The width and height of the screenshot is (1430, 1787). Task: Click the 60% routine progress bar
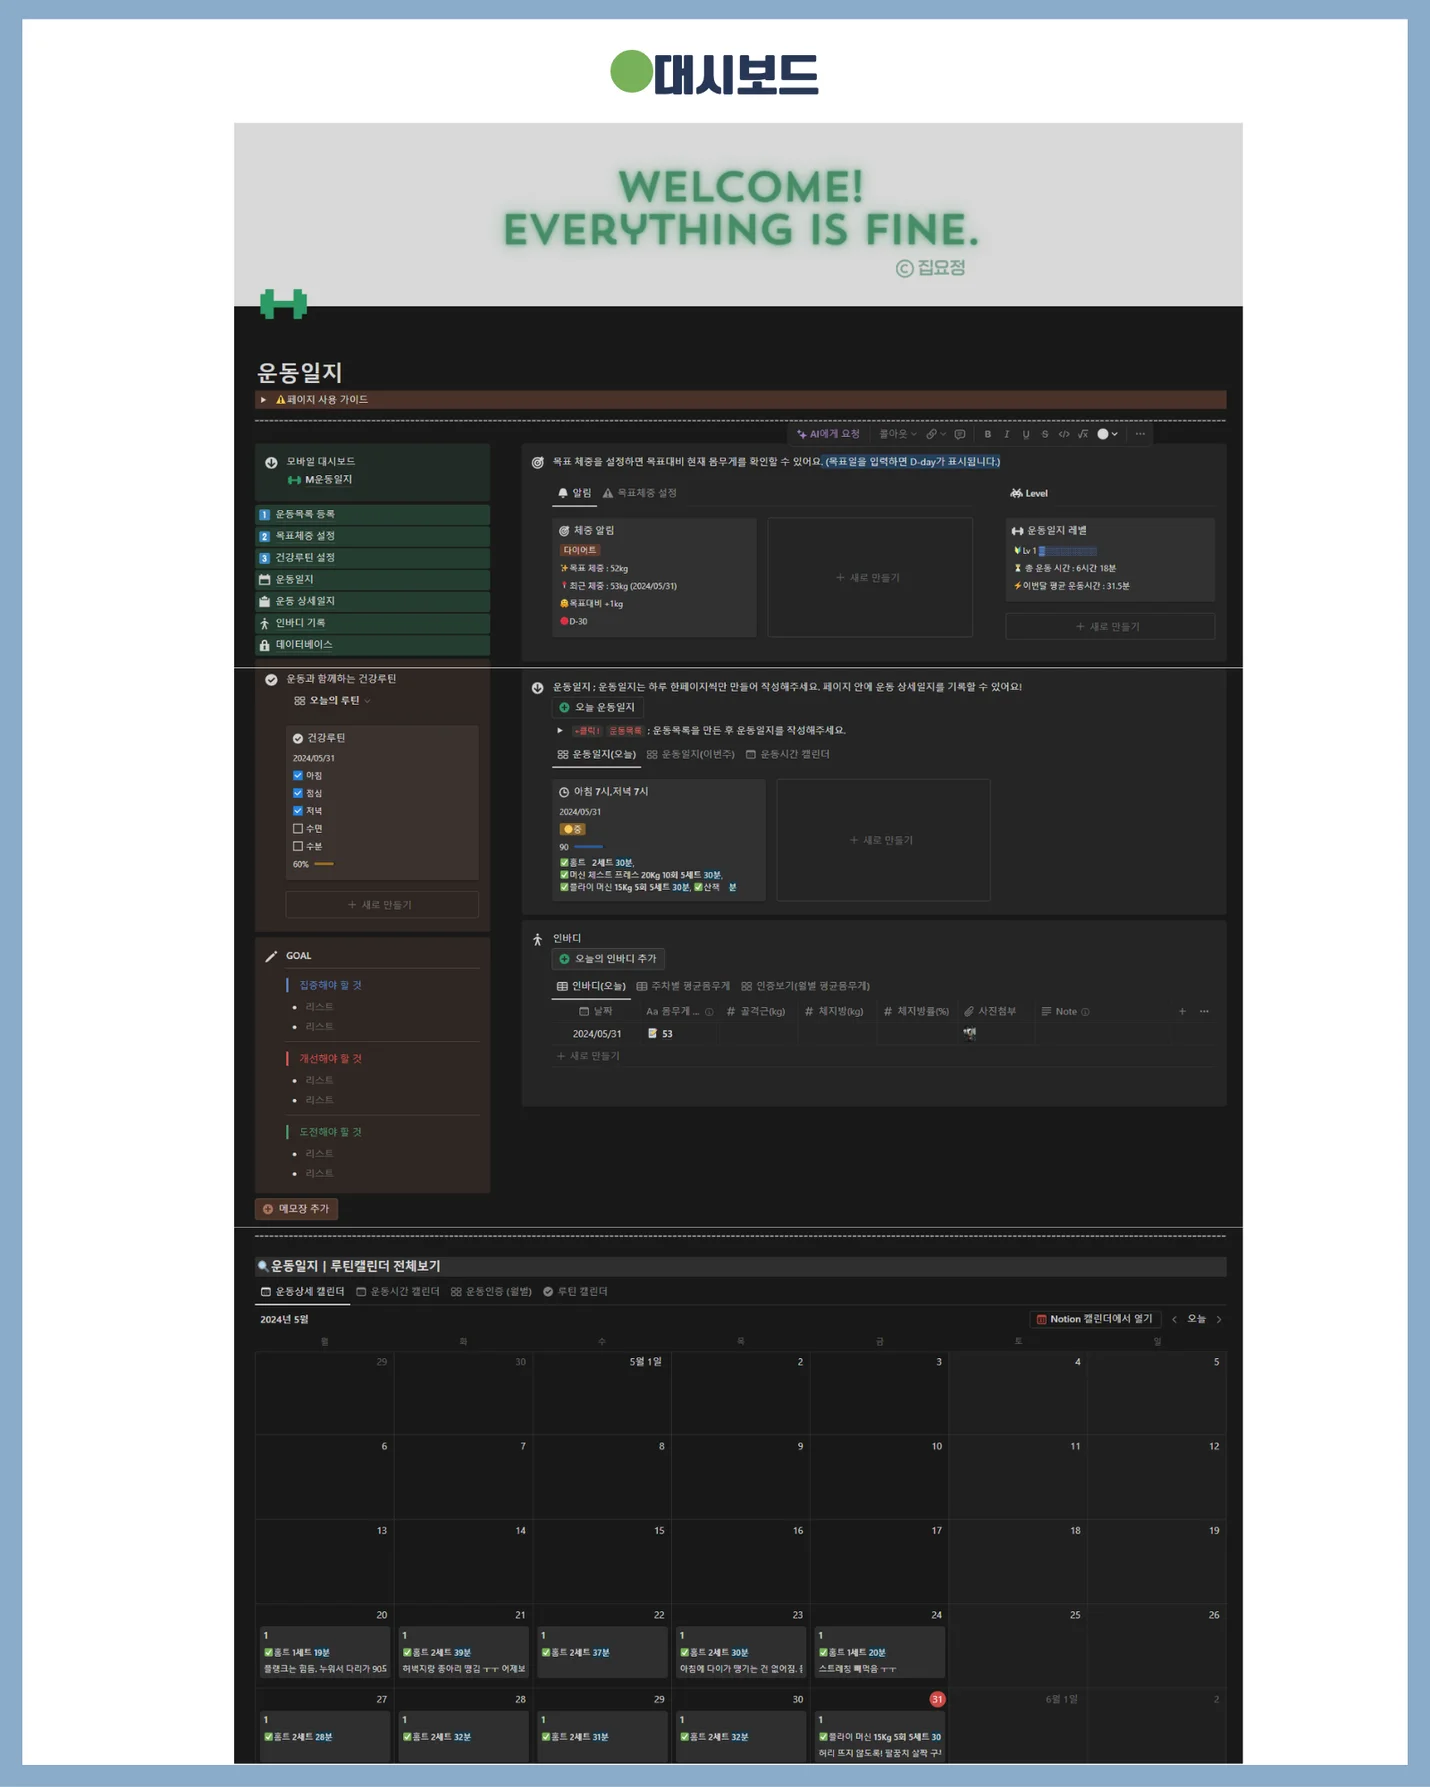[x=324, y=864]
